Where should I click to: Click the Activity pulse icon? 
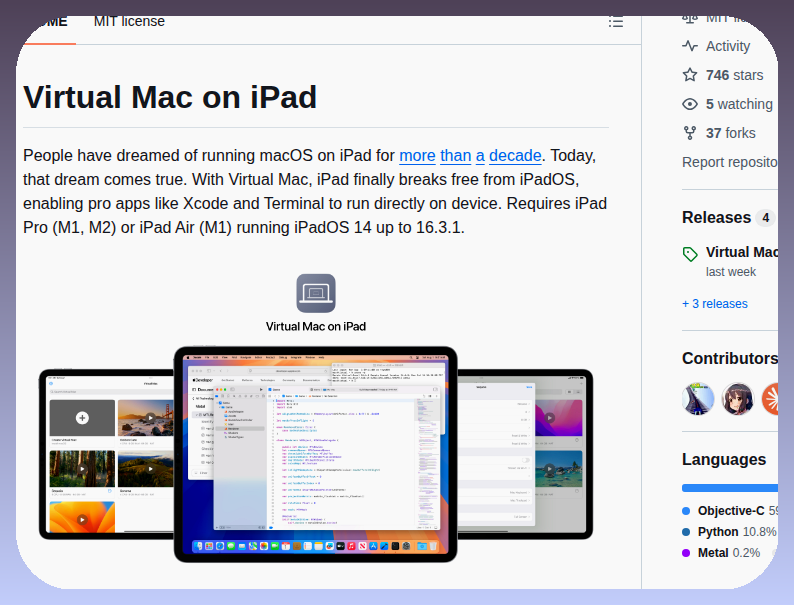click(x=690, y=46)
